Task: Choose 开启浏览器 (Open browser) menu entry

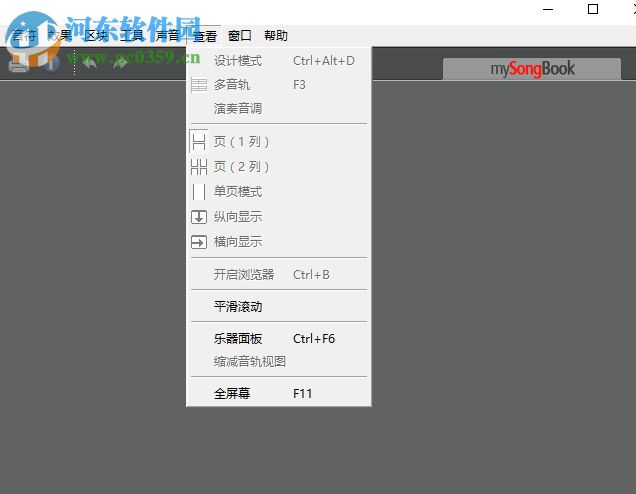Action: 279,275
